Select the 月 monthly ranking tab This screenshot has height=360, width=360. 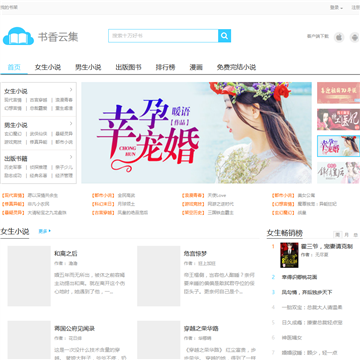pos(347,235)
